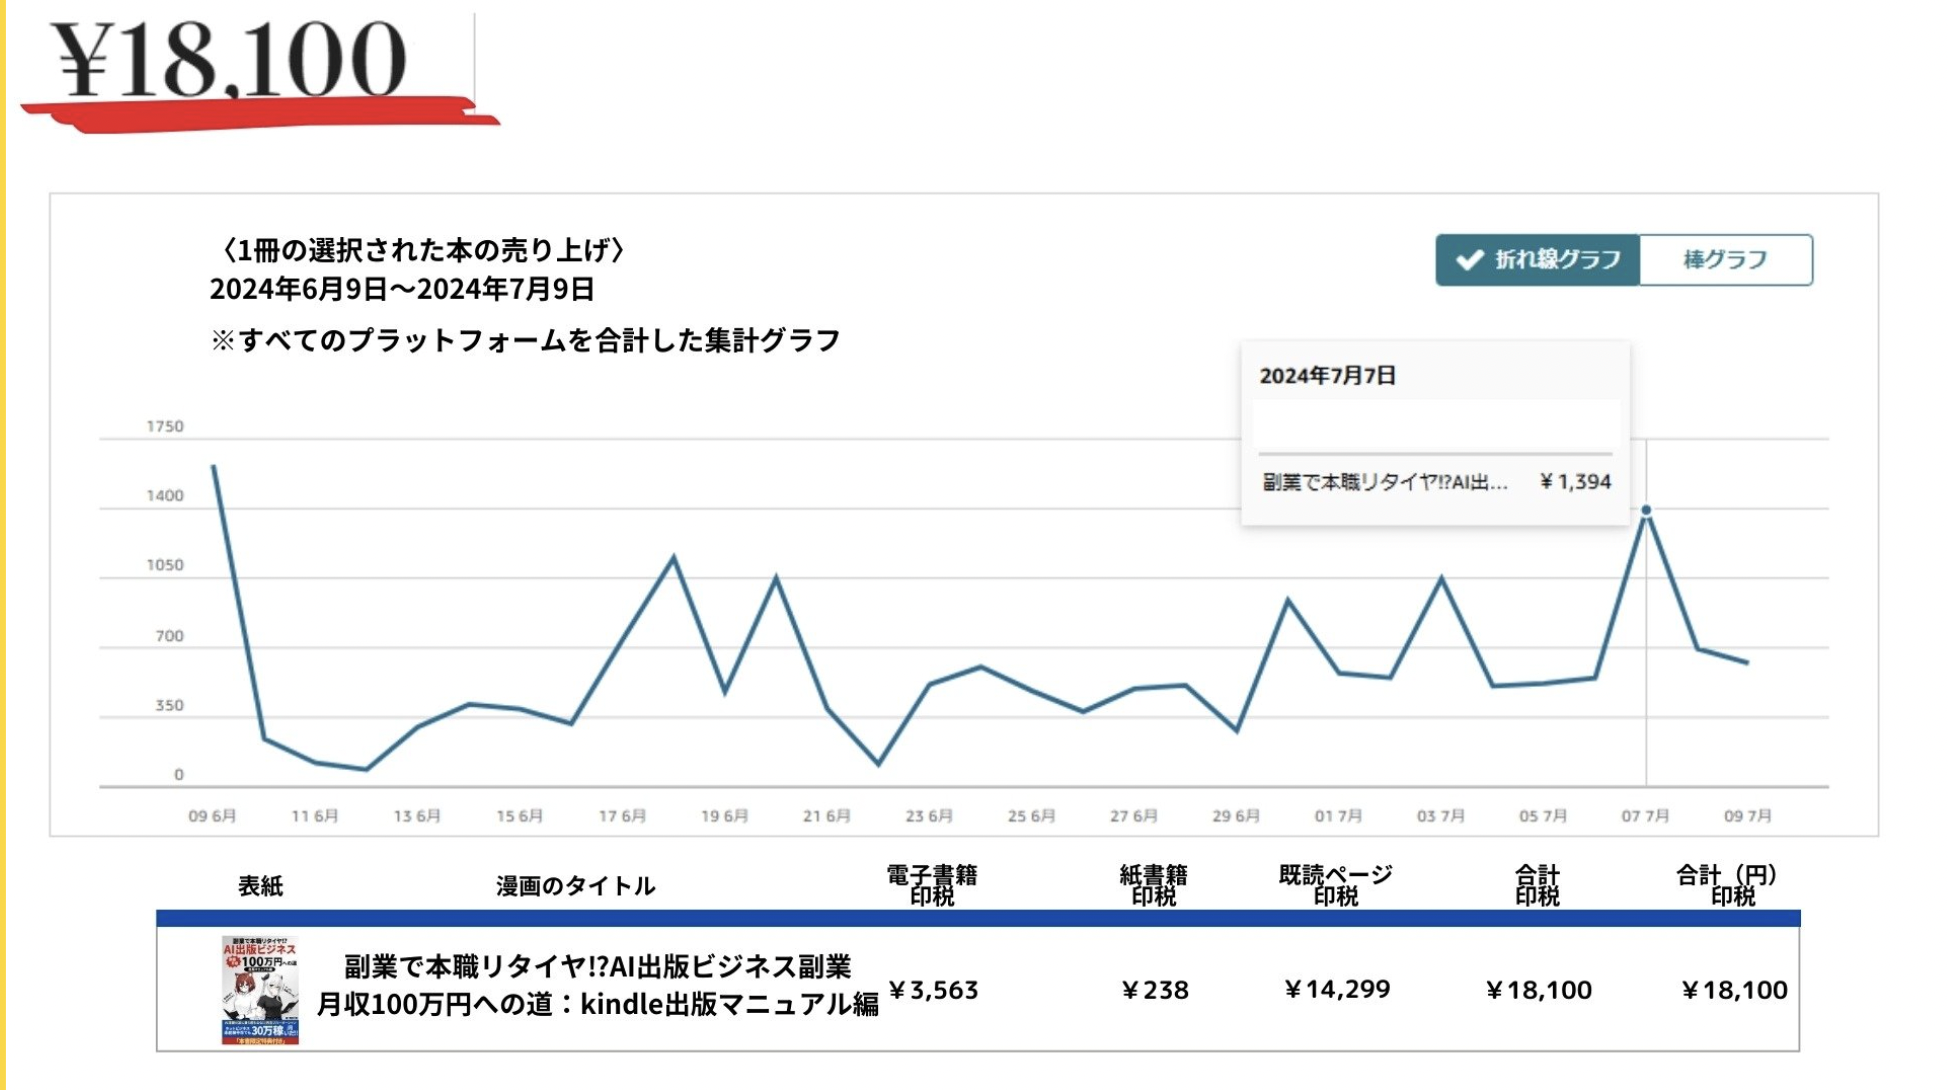This screenshot has height=1090, width=1948.
Task: Click the 電子書籍印税 column header
Action: [x=931, y=885]
